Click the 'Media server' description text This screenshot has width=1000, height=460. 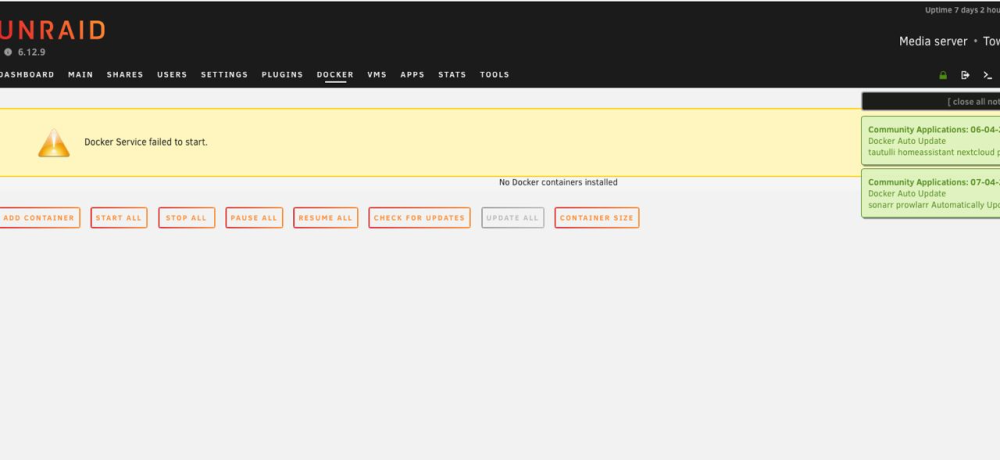tap(933, 41)
